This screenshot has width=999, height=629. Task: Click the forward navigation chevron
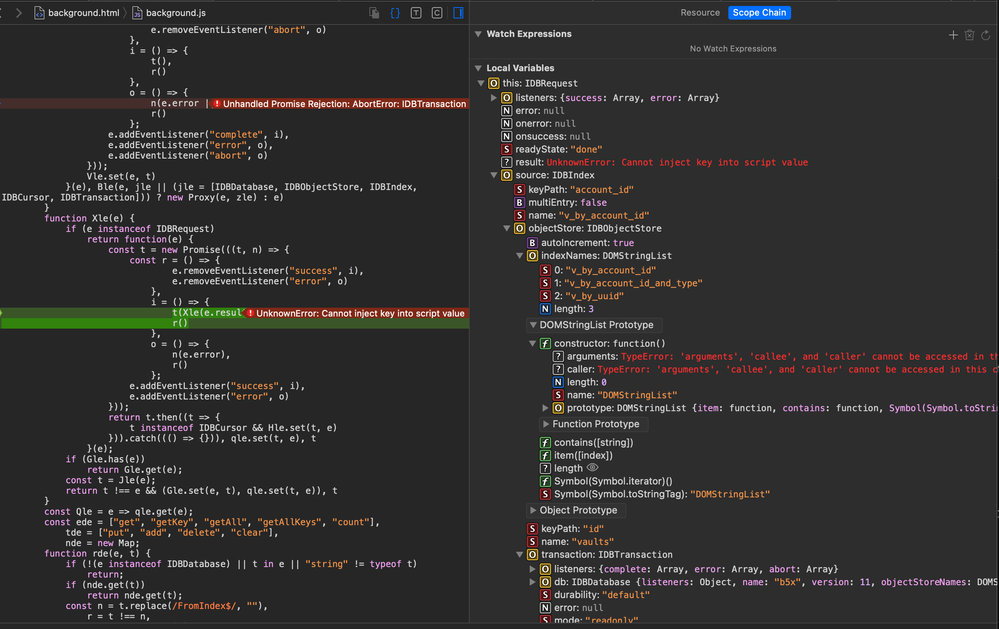[18, 13]
